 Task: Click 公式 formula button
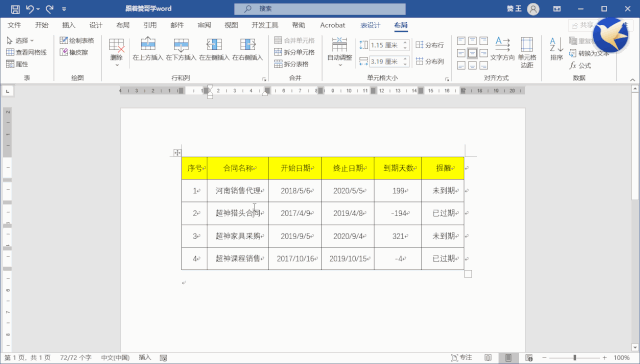pos(580,65)
